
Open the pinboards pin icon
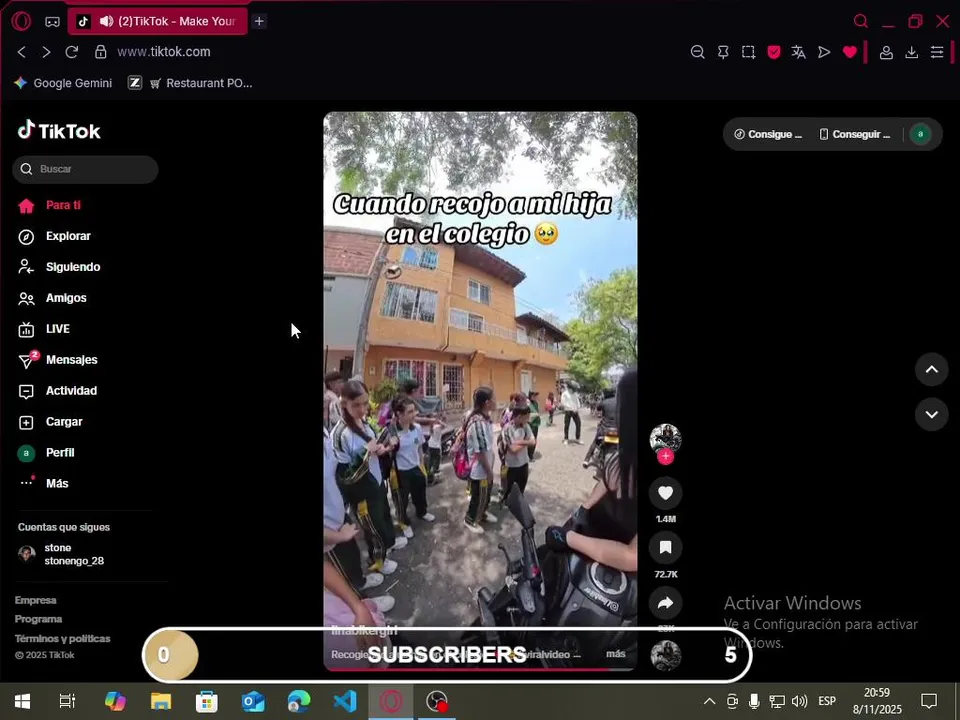pos(723,52)
